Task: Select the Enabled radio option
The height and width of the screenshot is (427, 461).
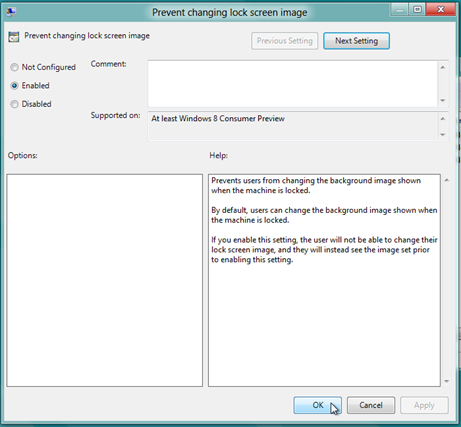Action: (14, 86)
